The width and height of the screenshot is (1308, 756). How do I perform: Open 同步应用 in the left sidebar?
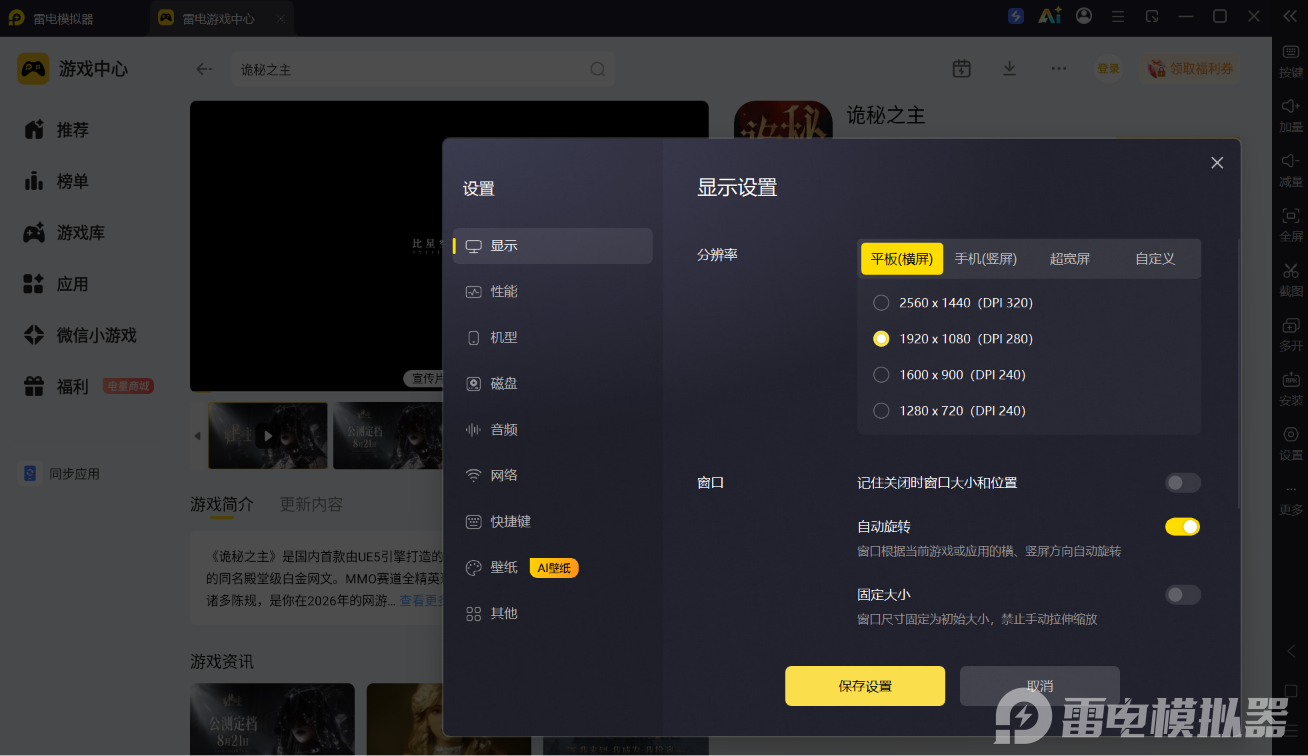tap(62, 474)
